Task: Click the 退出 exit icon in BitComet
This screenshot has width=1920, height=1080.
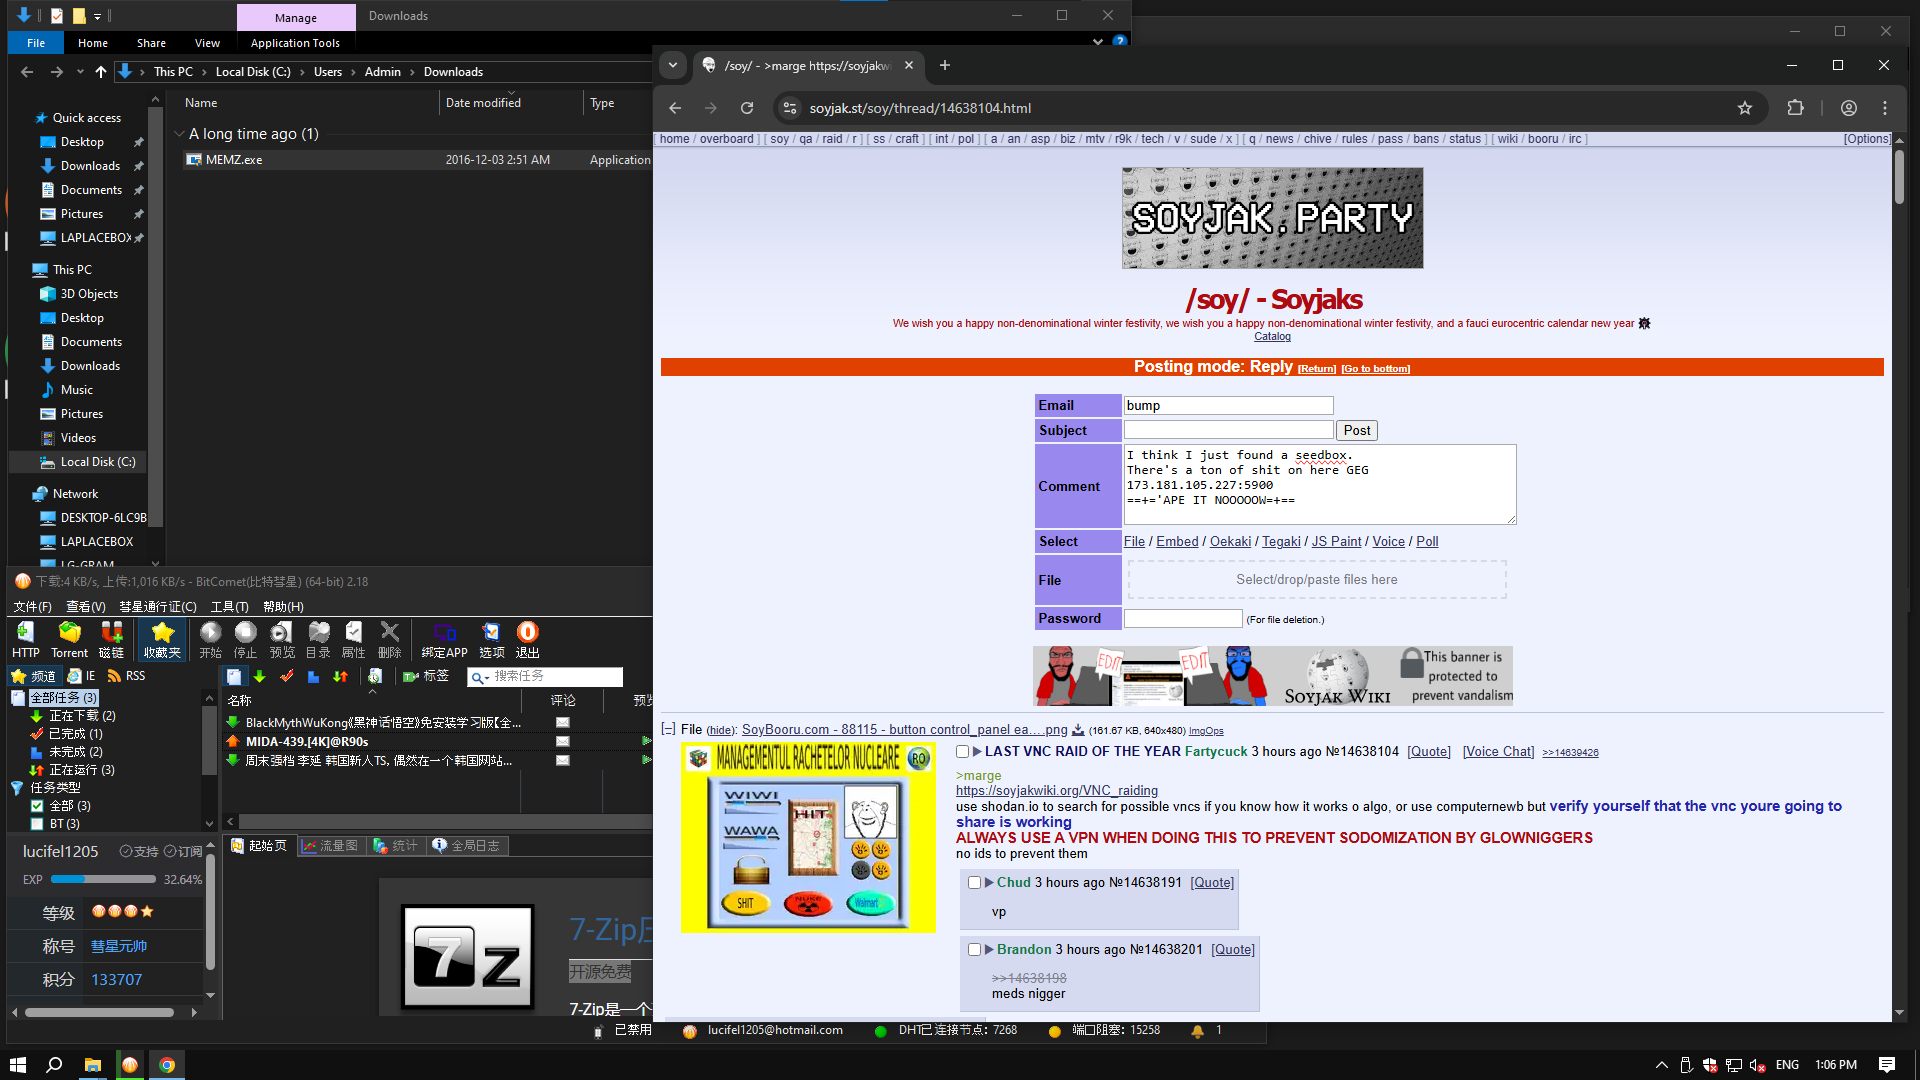Action: pyautogui.click(x=527, y=639)
